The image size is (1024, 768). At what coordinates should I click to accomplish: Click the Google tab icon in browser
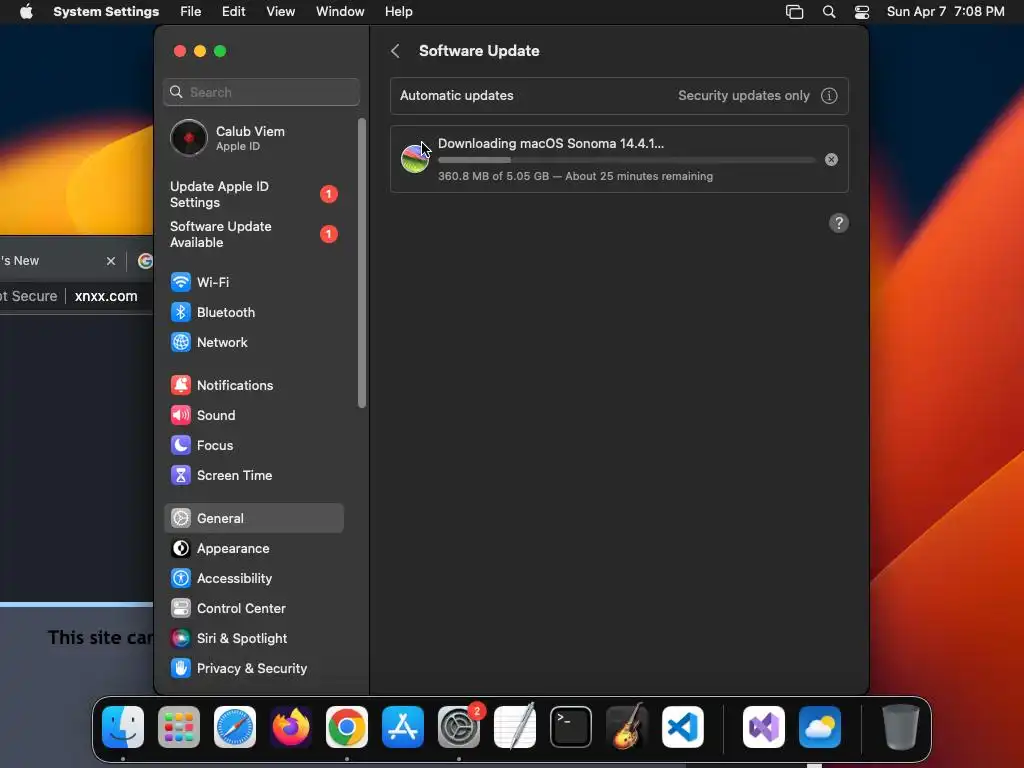point(145,261)
